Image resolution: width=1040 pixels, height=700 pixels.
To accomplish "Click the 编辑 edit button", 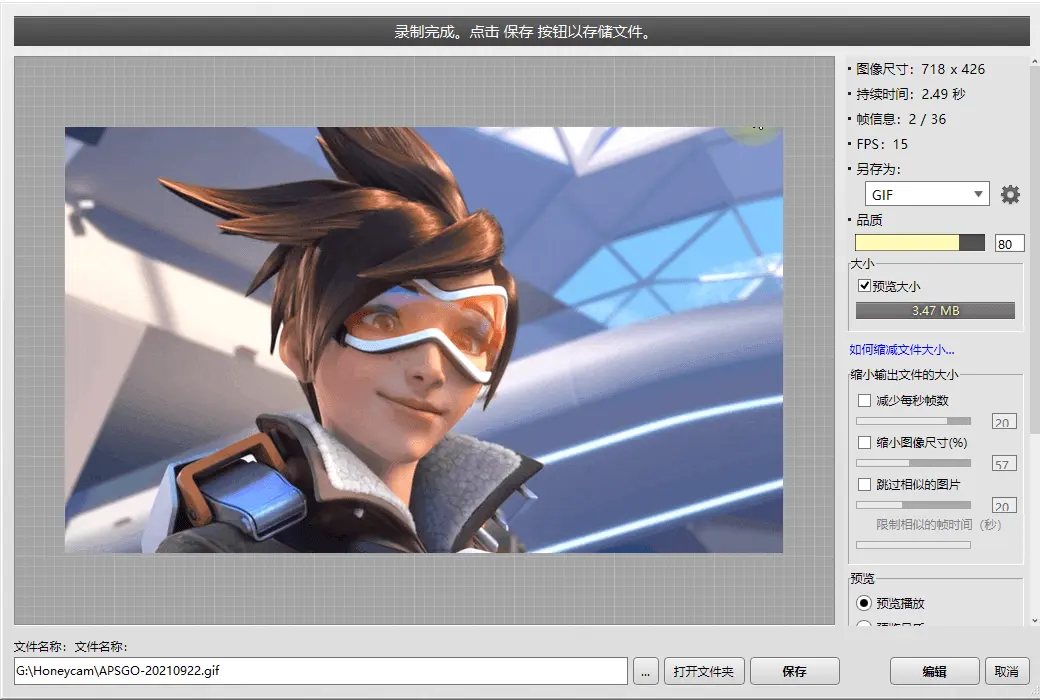I will [934, 671].
